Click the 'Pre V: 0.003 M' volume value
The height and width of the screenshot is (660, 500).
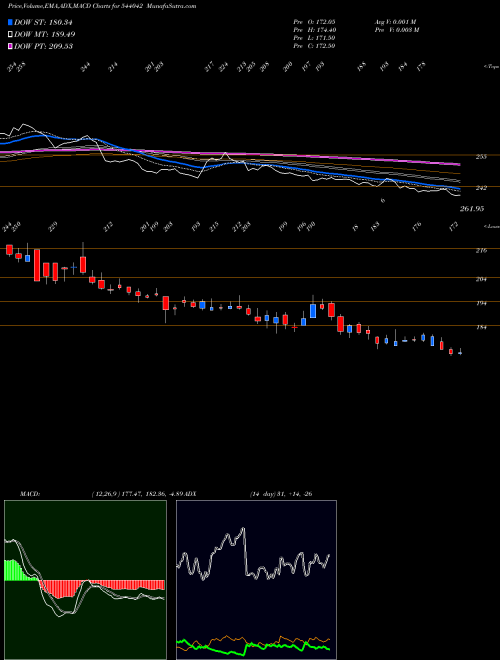[x=397, y=29]
